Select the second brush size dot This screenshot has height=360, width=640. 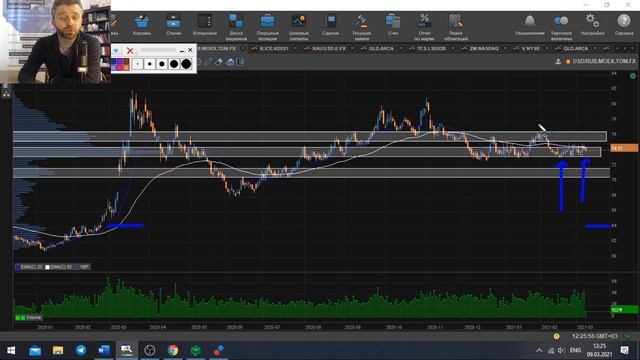click(x=150, y=64)
